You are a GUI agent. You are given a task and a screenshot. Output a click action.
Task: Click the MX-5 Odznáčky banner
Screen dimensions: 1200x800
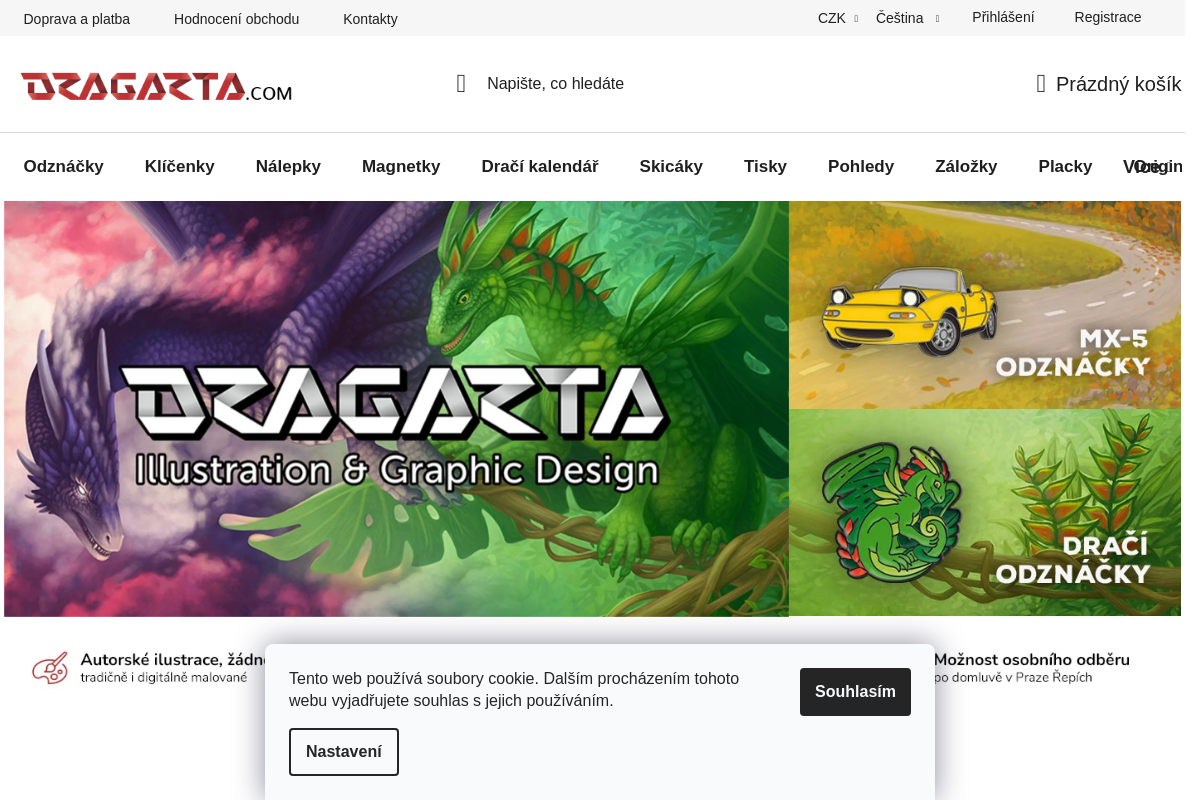985,305
